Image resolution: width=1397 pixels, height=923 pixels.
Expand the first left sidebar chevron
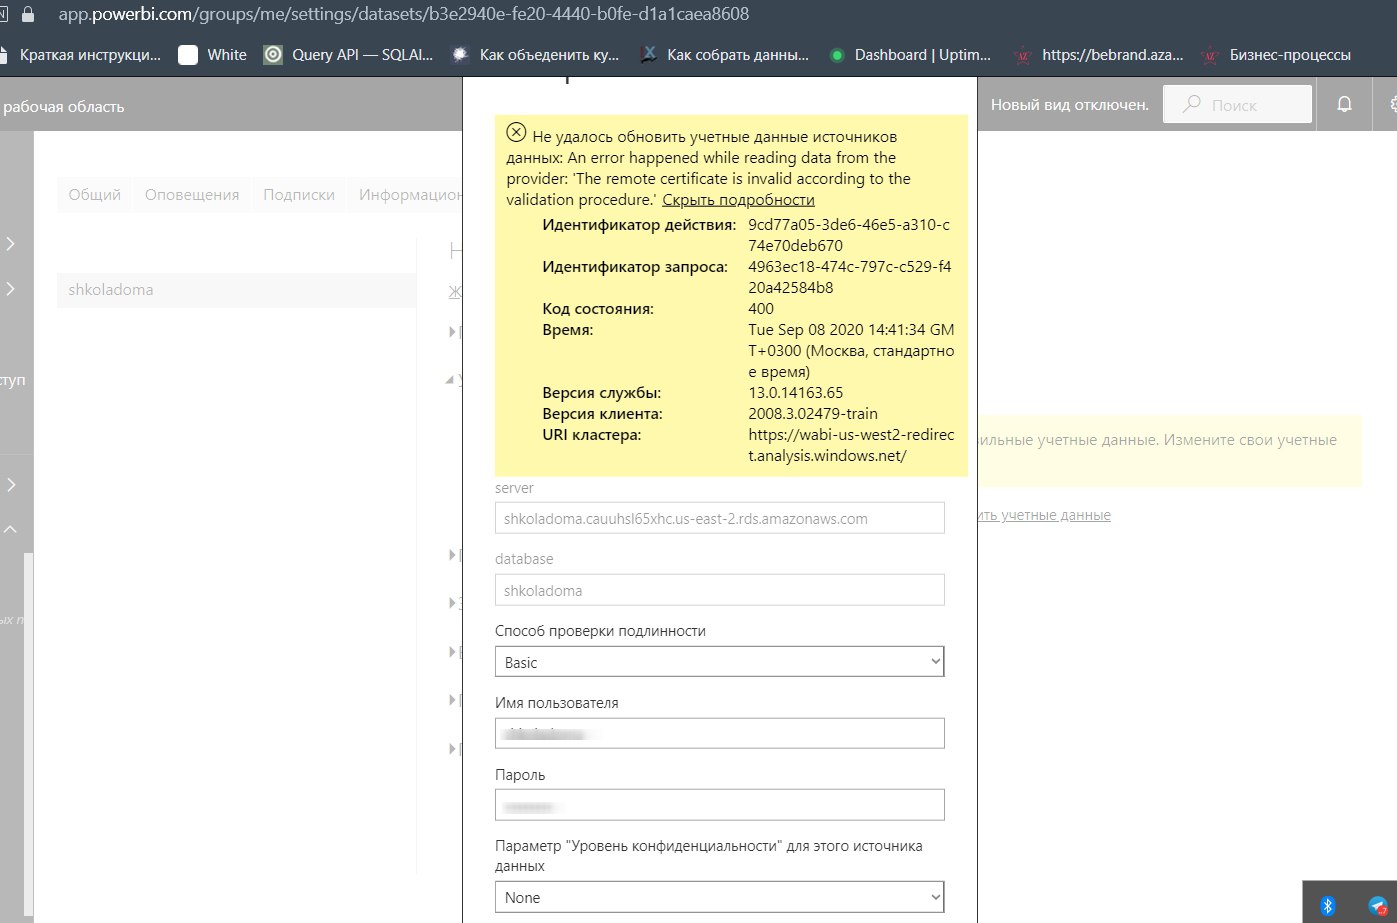pos(11,244)
